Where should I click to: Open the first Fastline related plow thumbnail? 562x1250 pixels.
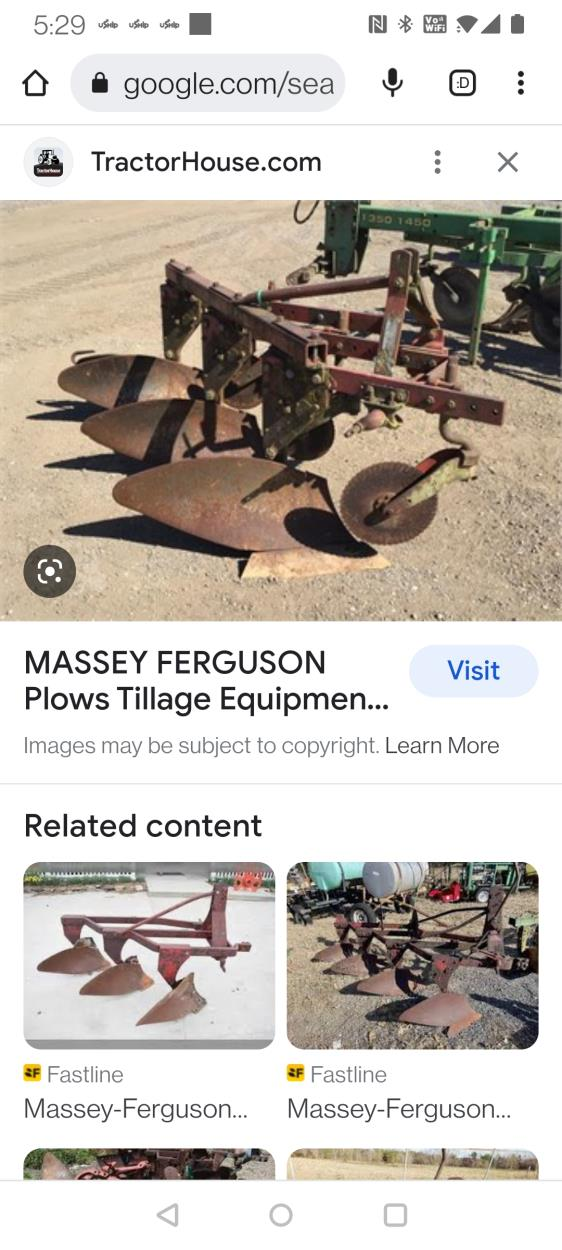point(149,955)
